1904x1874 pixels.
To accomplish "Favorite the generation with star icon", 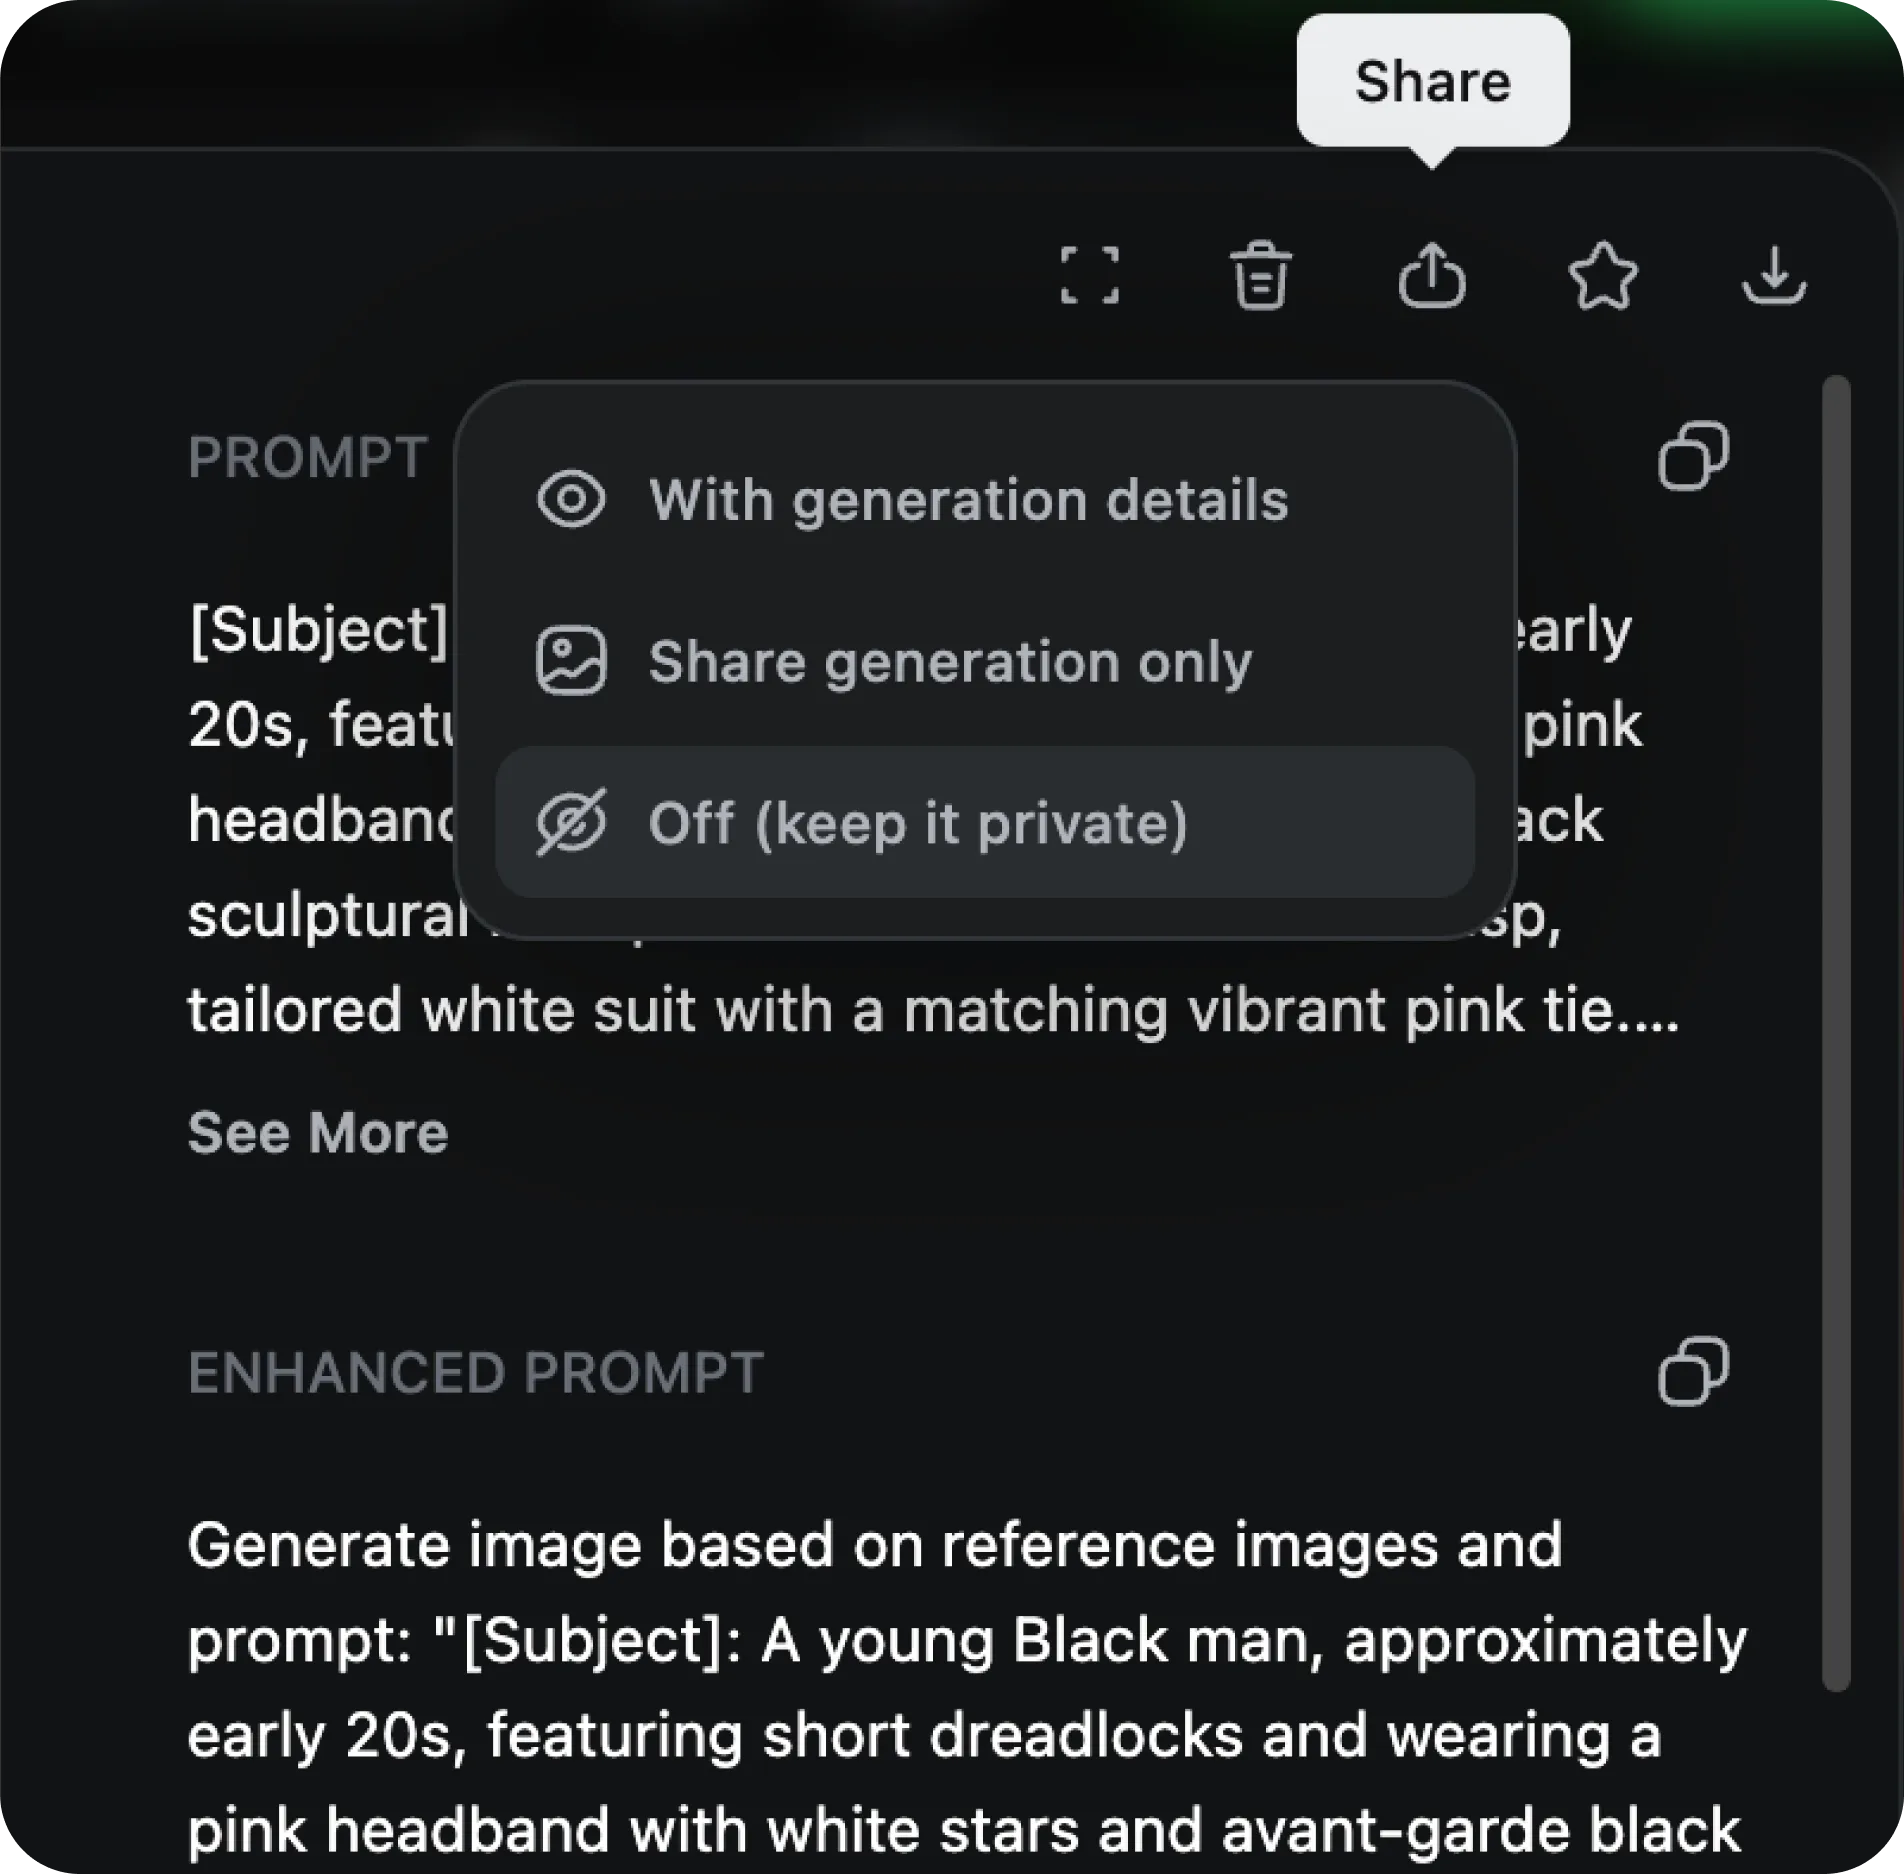I will (1603, 275).
